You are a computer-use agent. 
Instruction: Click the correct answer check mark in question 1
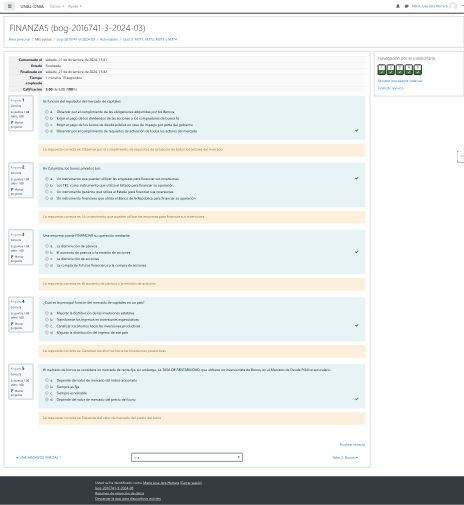click(356, 131)
